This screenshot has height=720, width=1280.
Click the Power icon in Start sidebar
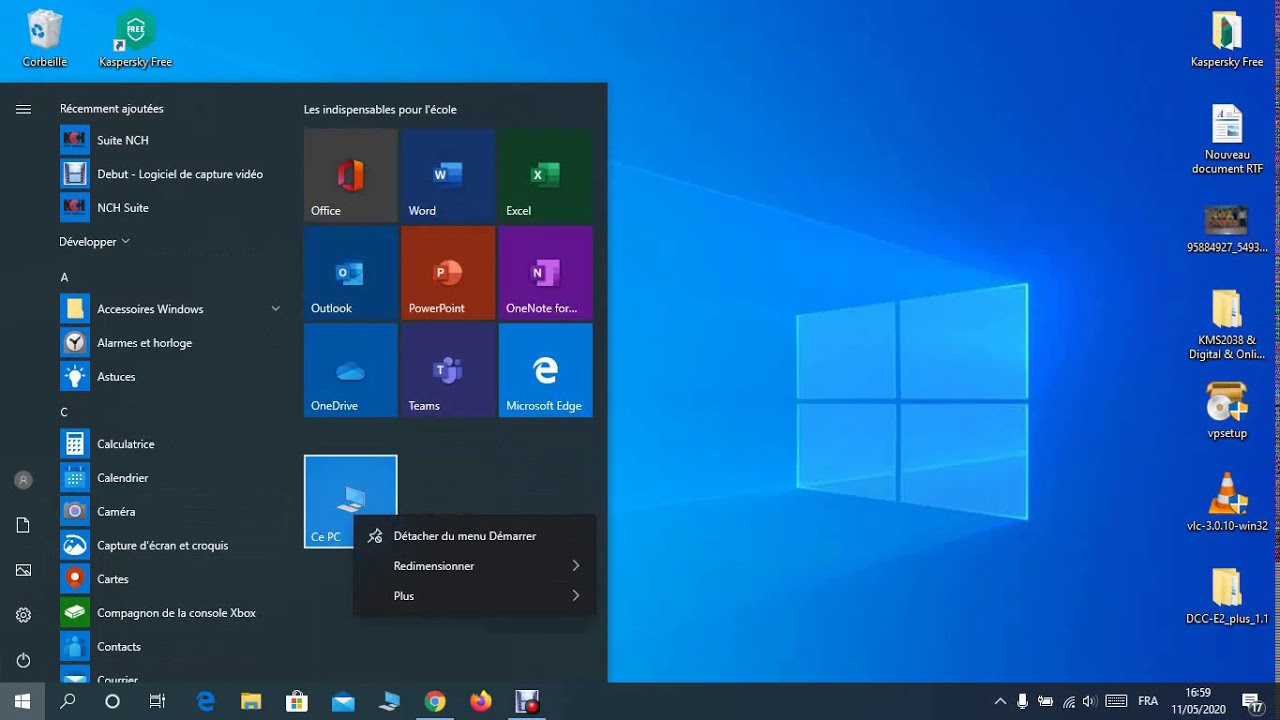pos(23,660)
